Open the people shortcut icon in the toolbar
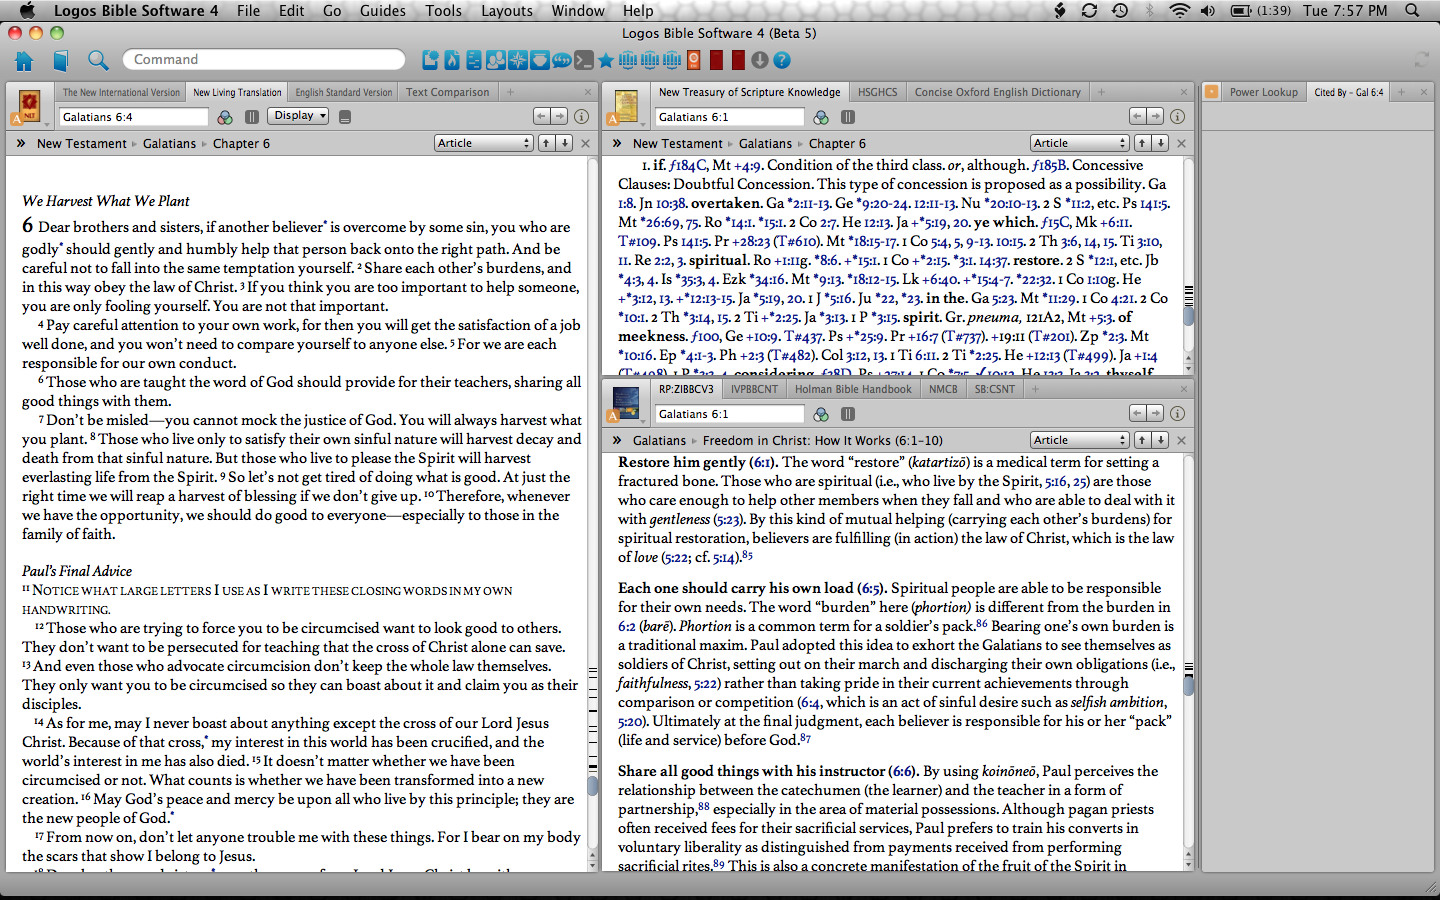This screenshot has width=1440, height=900. click(496, 60)
